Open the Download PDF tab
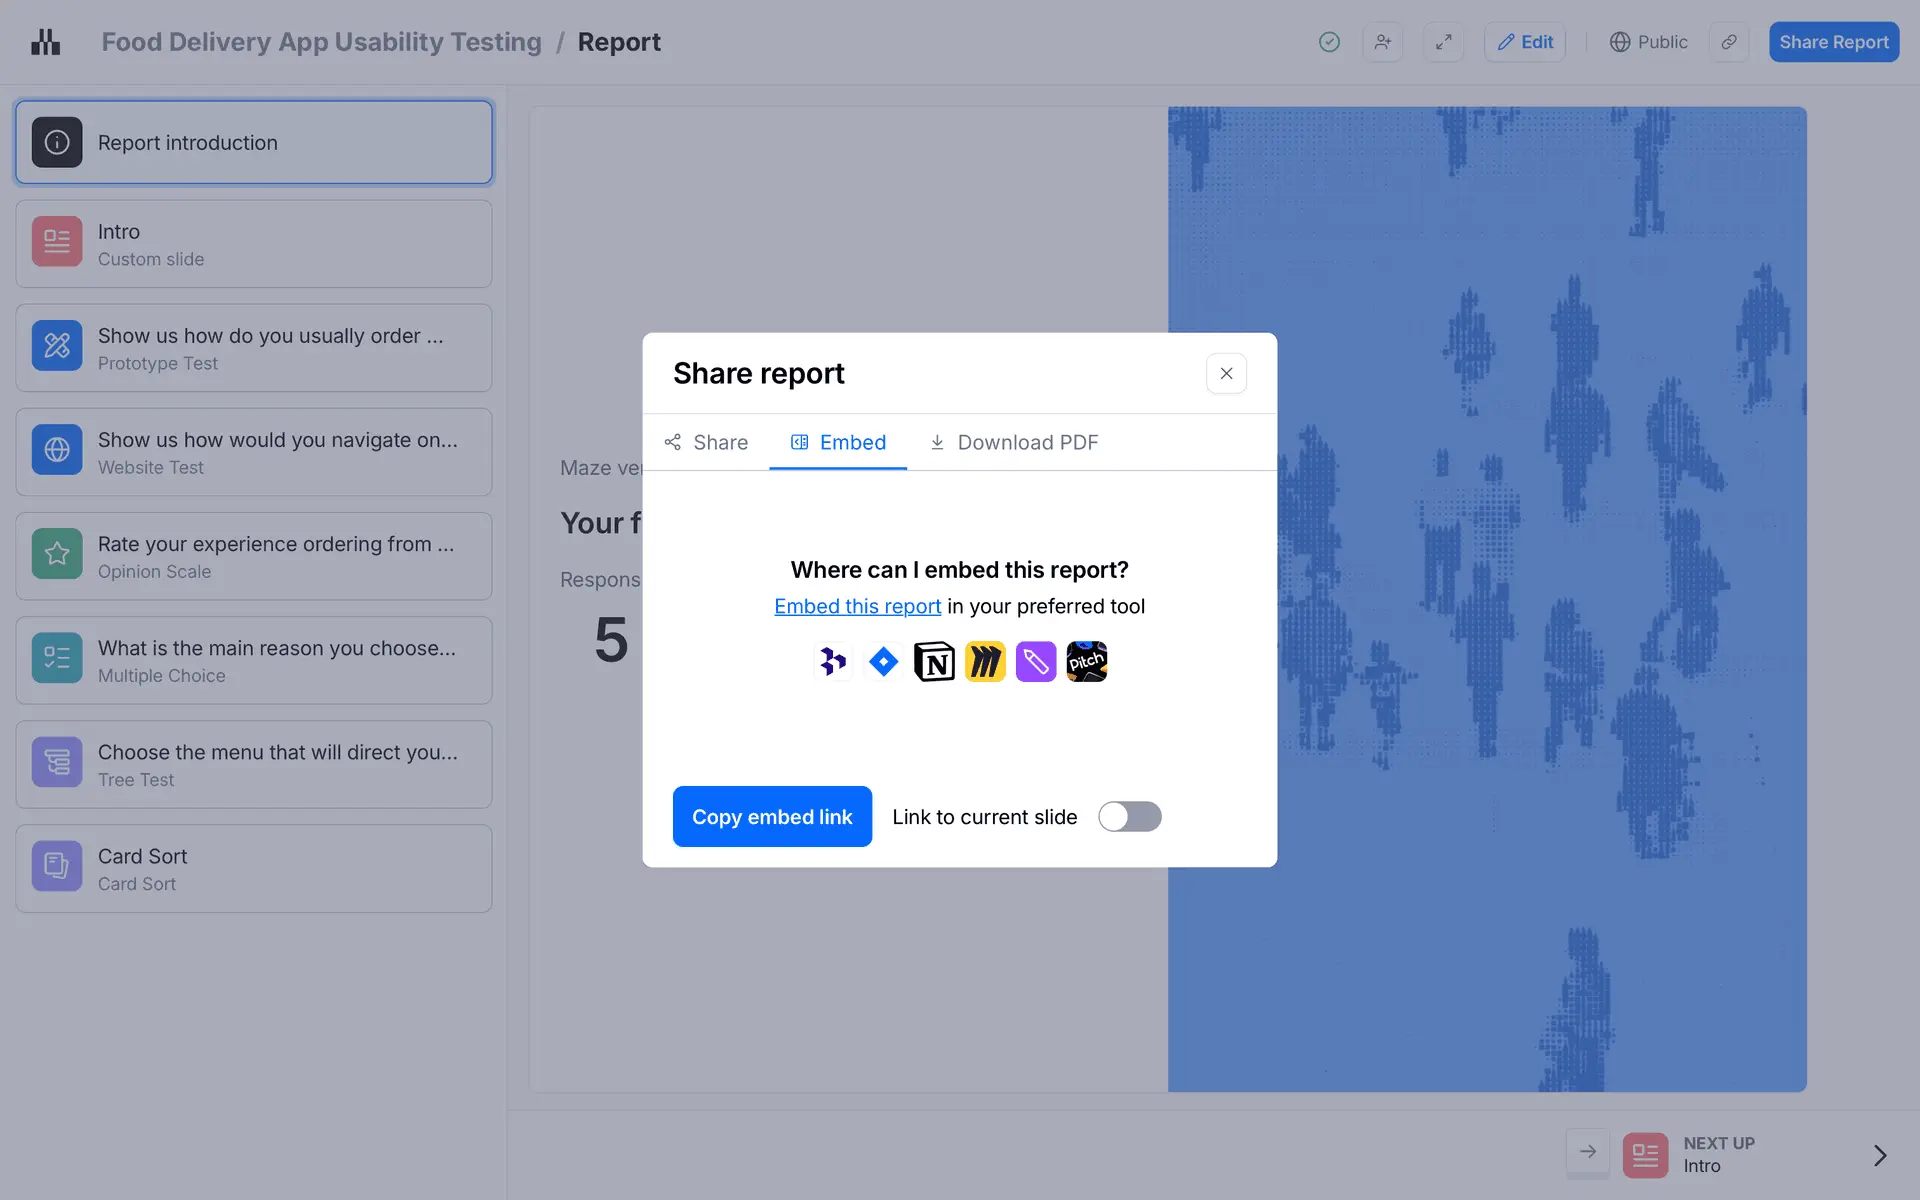The height and width of the screenshot is (1200, 1920). [1013, 442]
